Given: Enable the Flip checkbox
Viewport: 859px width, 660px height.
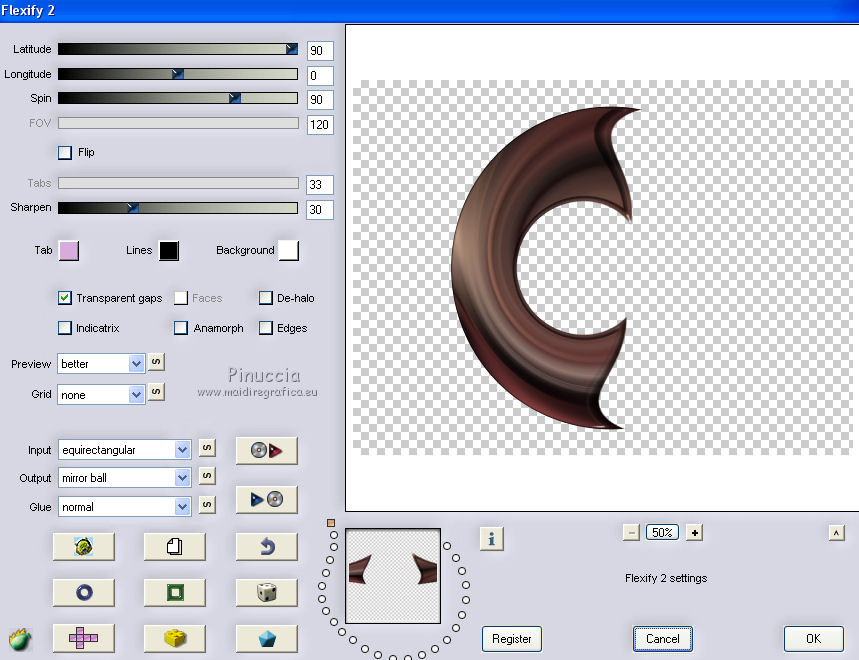Looking at the screenshot, I should tap(65, 153).
